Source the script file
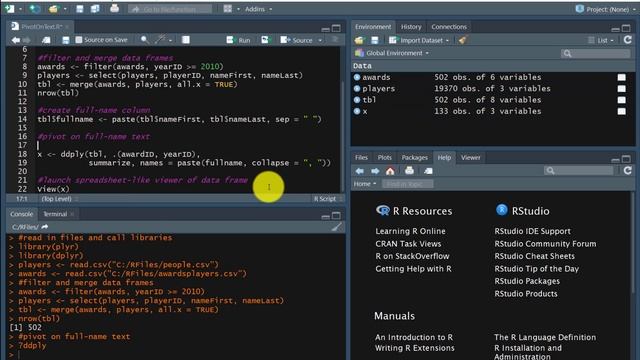Screen dimensions: 640x360 point(297,40)
